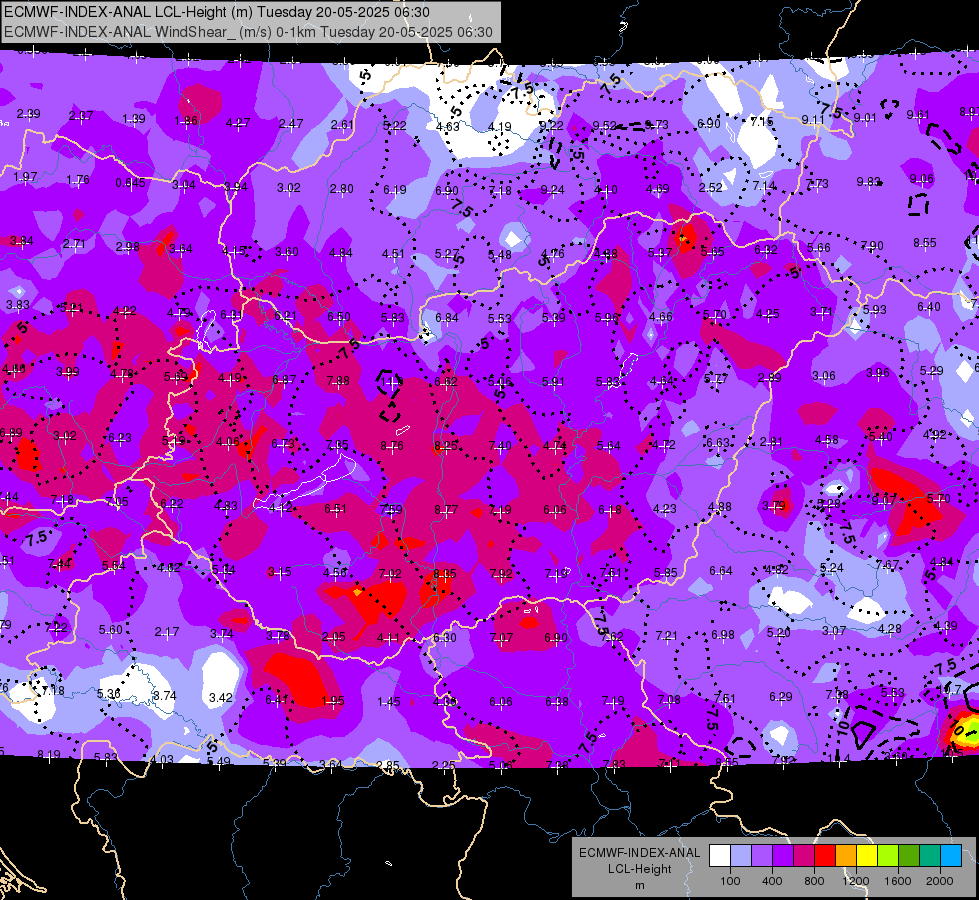Click the wind shear value 9.11
Screen dimensions: 979x900
[x=813, y=119]
